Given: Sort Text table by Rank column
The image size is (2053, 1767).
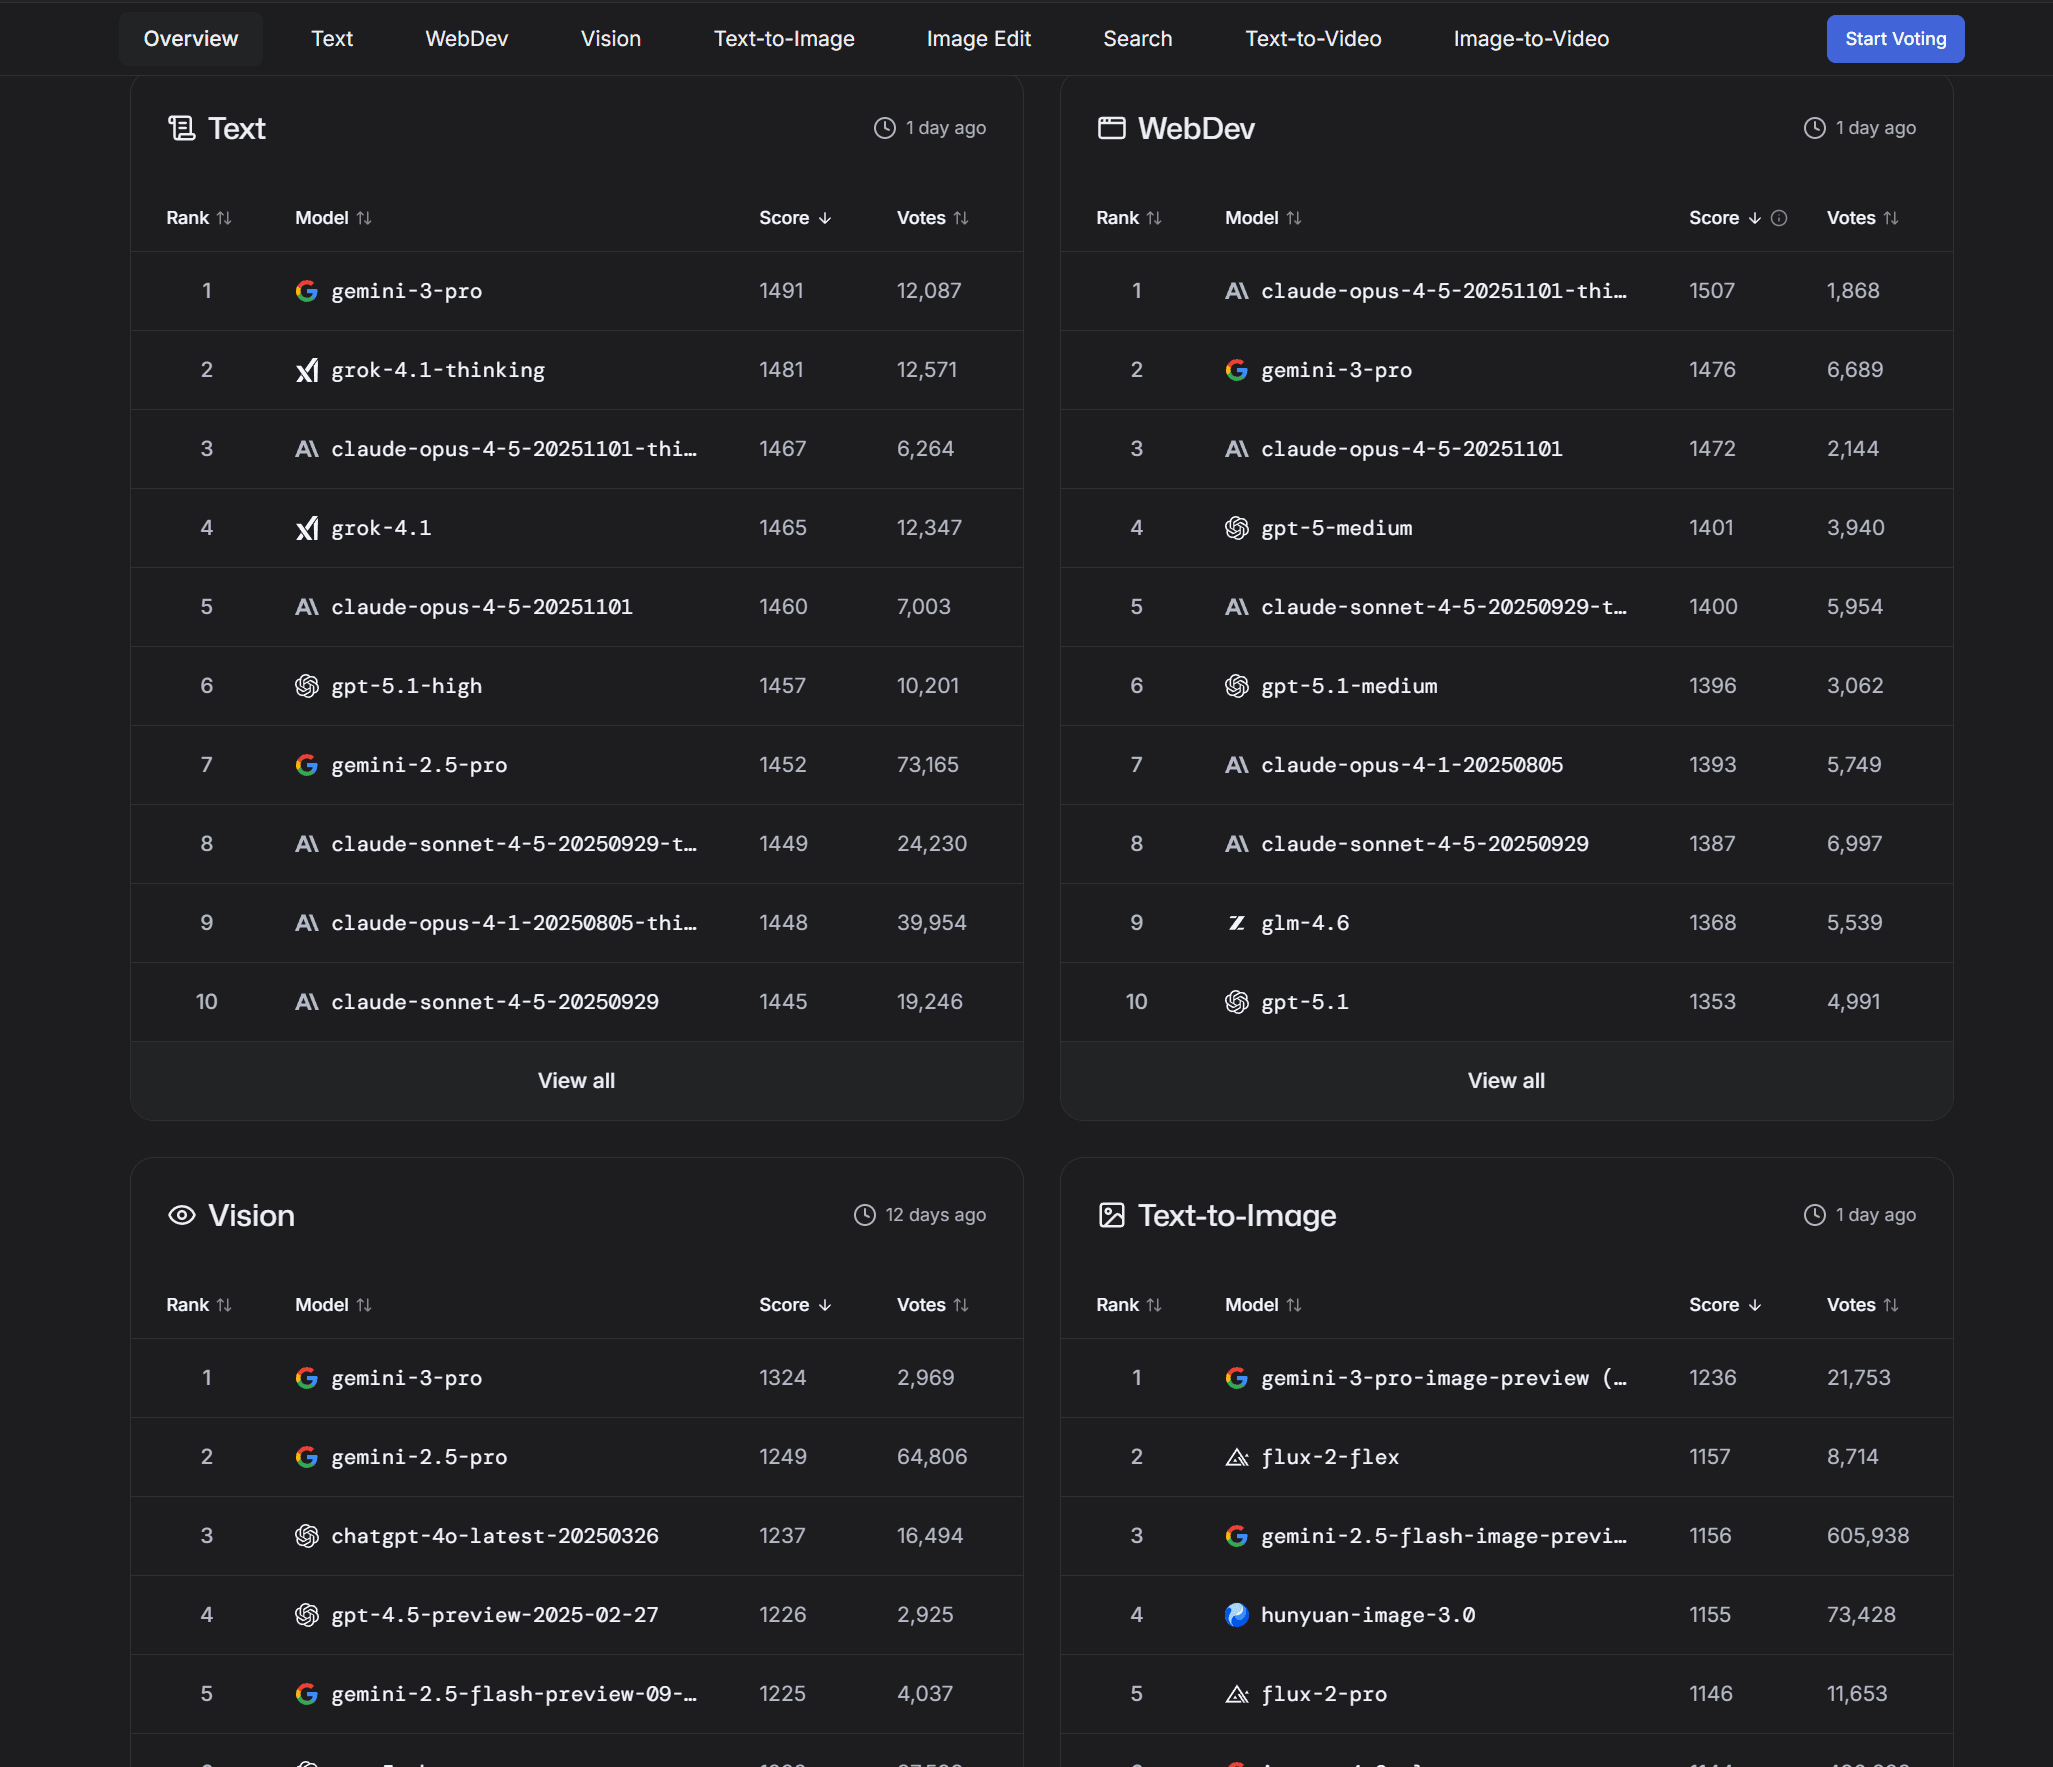Looking at the screenshot, I should 198,218.
